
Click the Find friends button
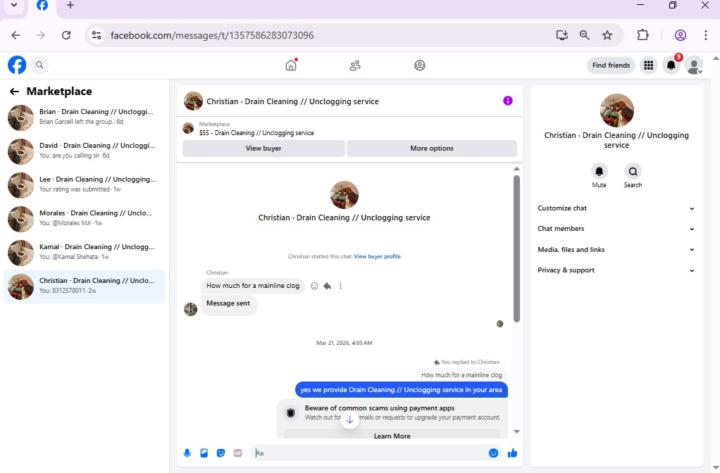tap(611, 65)
